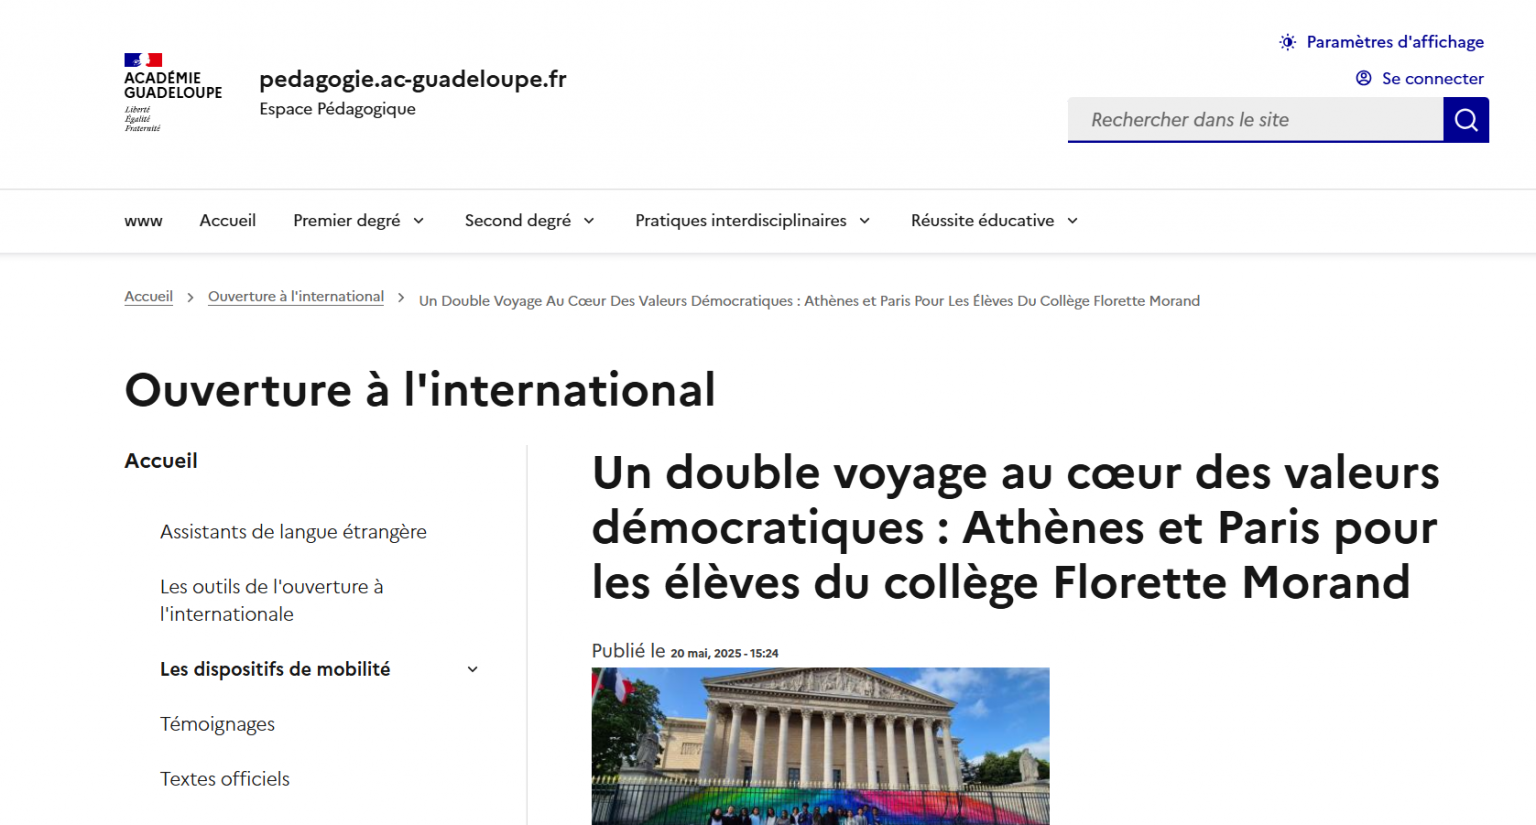Open Paramètres d'affichage settings
This screenshot has width=1536, height=825.
(x=1394, y=42)
